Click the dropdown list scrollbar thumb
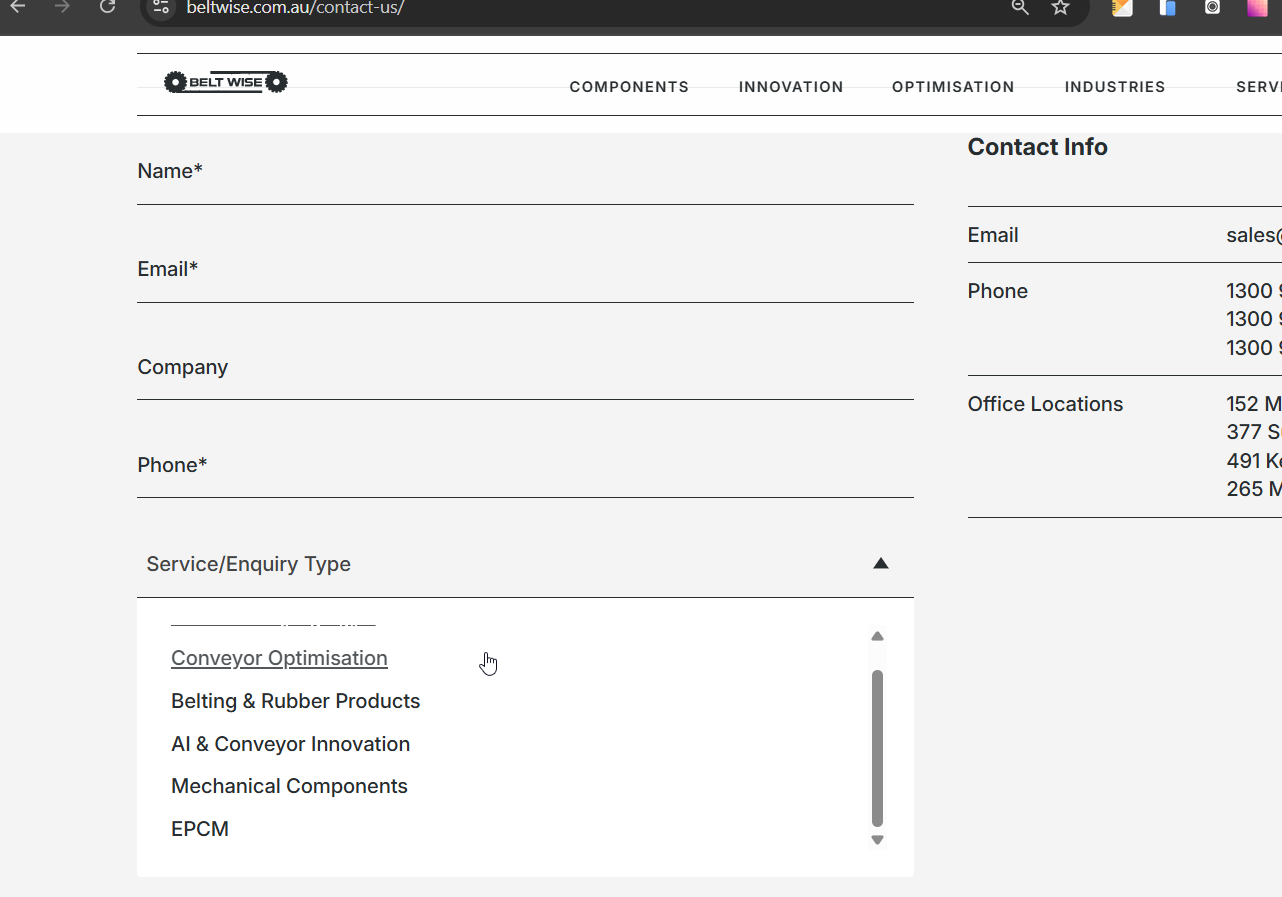This screenshot has width=1282, height=897. [877, 747]
